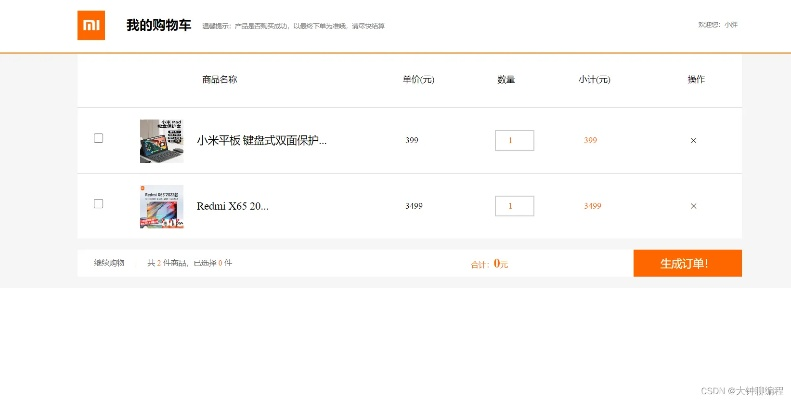Image resolution: width=791 pixels, height=400 pixels.
Task: Click the orange Mi logo
Action: pyautogui.click(x=91, y=25)
